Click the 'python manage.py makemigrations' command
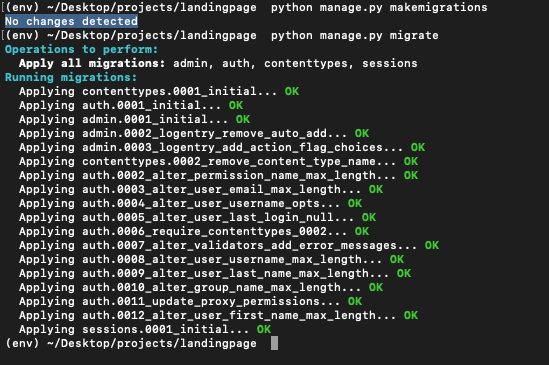This screenshot has height=365, width=549. [x=379, y=7]
